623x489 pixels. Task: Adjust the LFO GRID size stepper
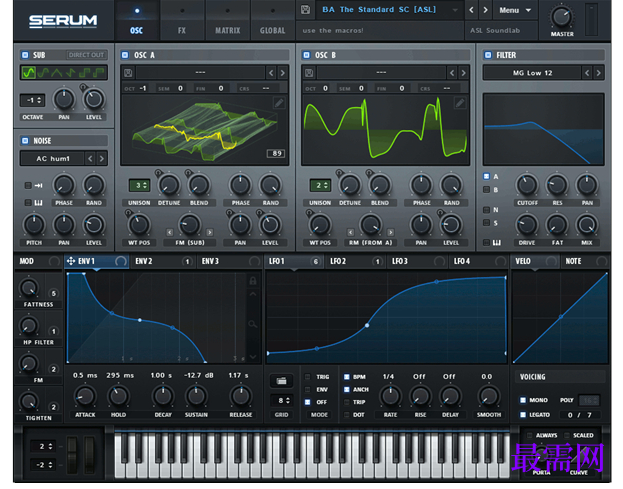coord(281,400)
